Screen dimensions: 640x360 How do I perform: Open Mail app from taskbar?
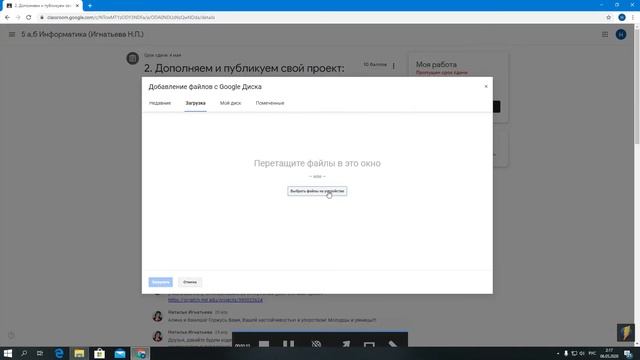(120, 353)
